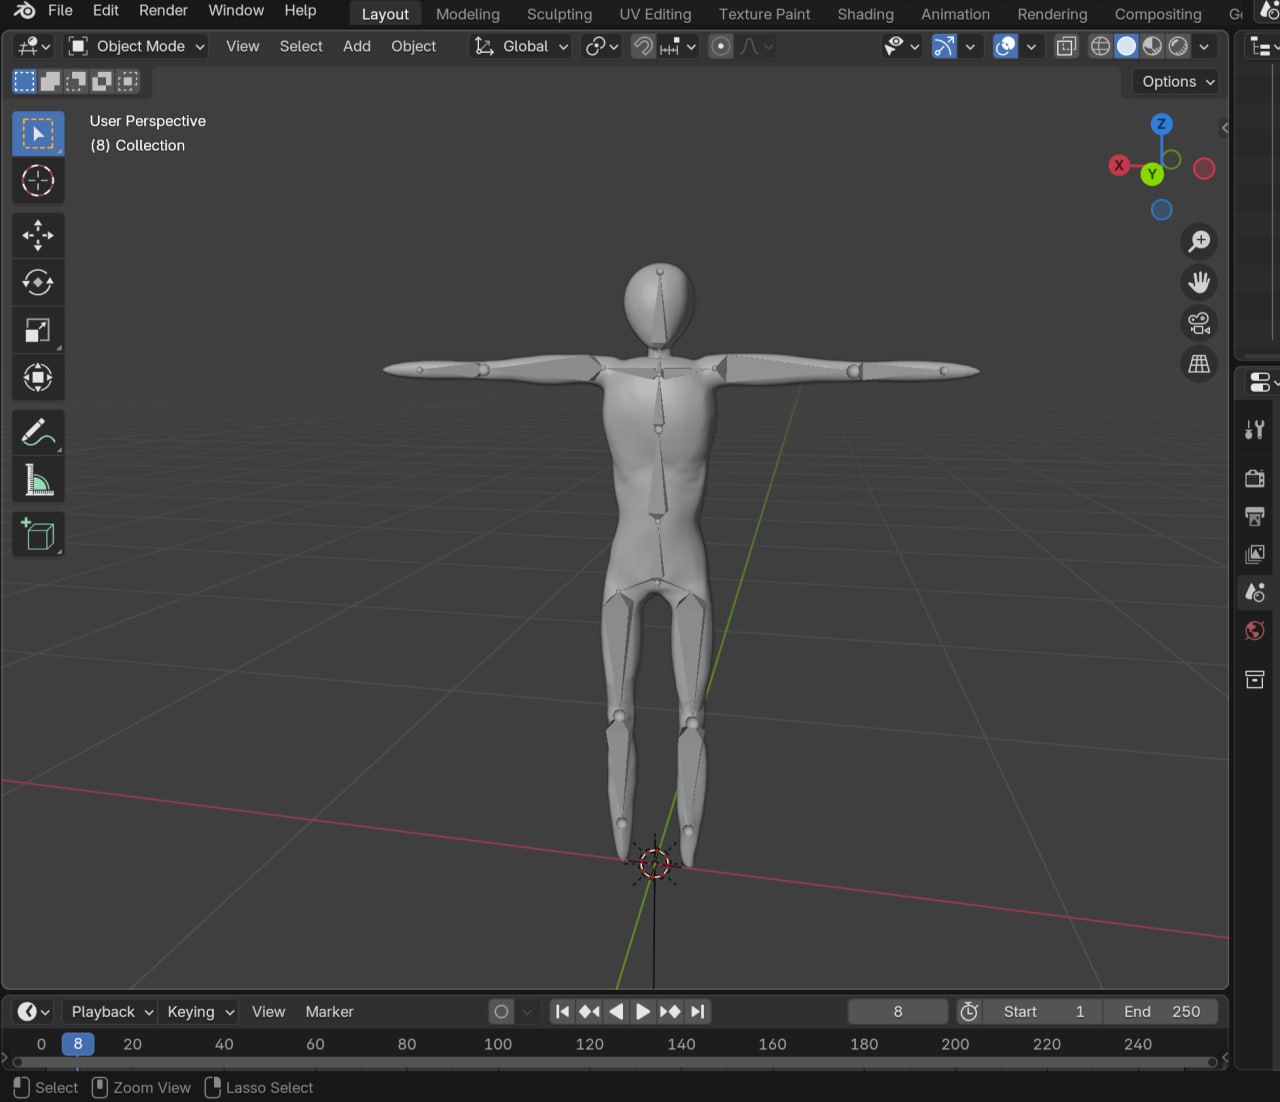Select the Add Cube tool
Viewport: 1280px width, 1102px height.
click(38, 535)
